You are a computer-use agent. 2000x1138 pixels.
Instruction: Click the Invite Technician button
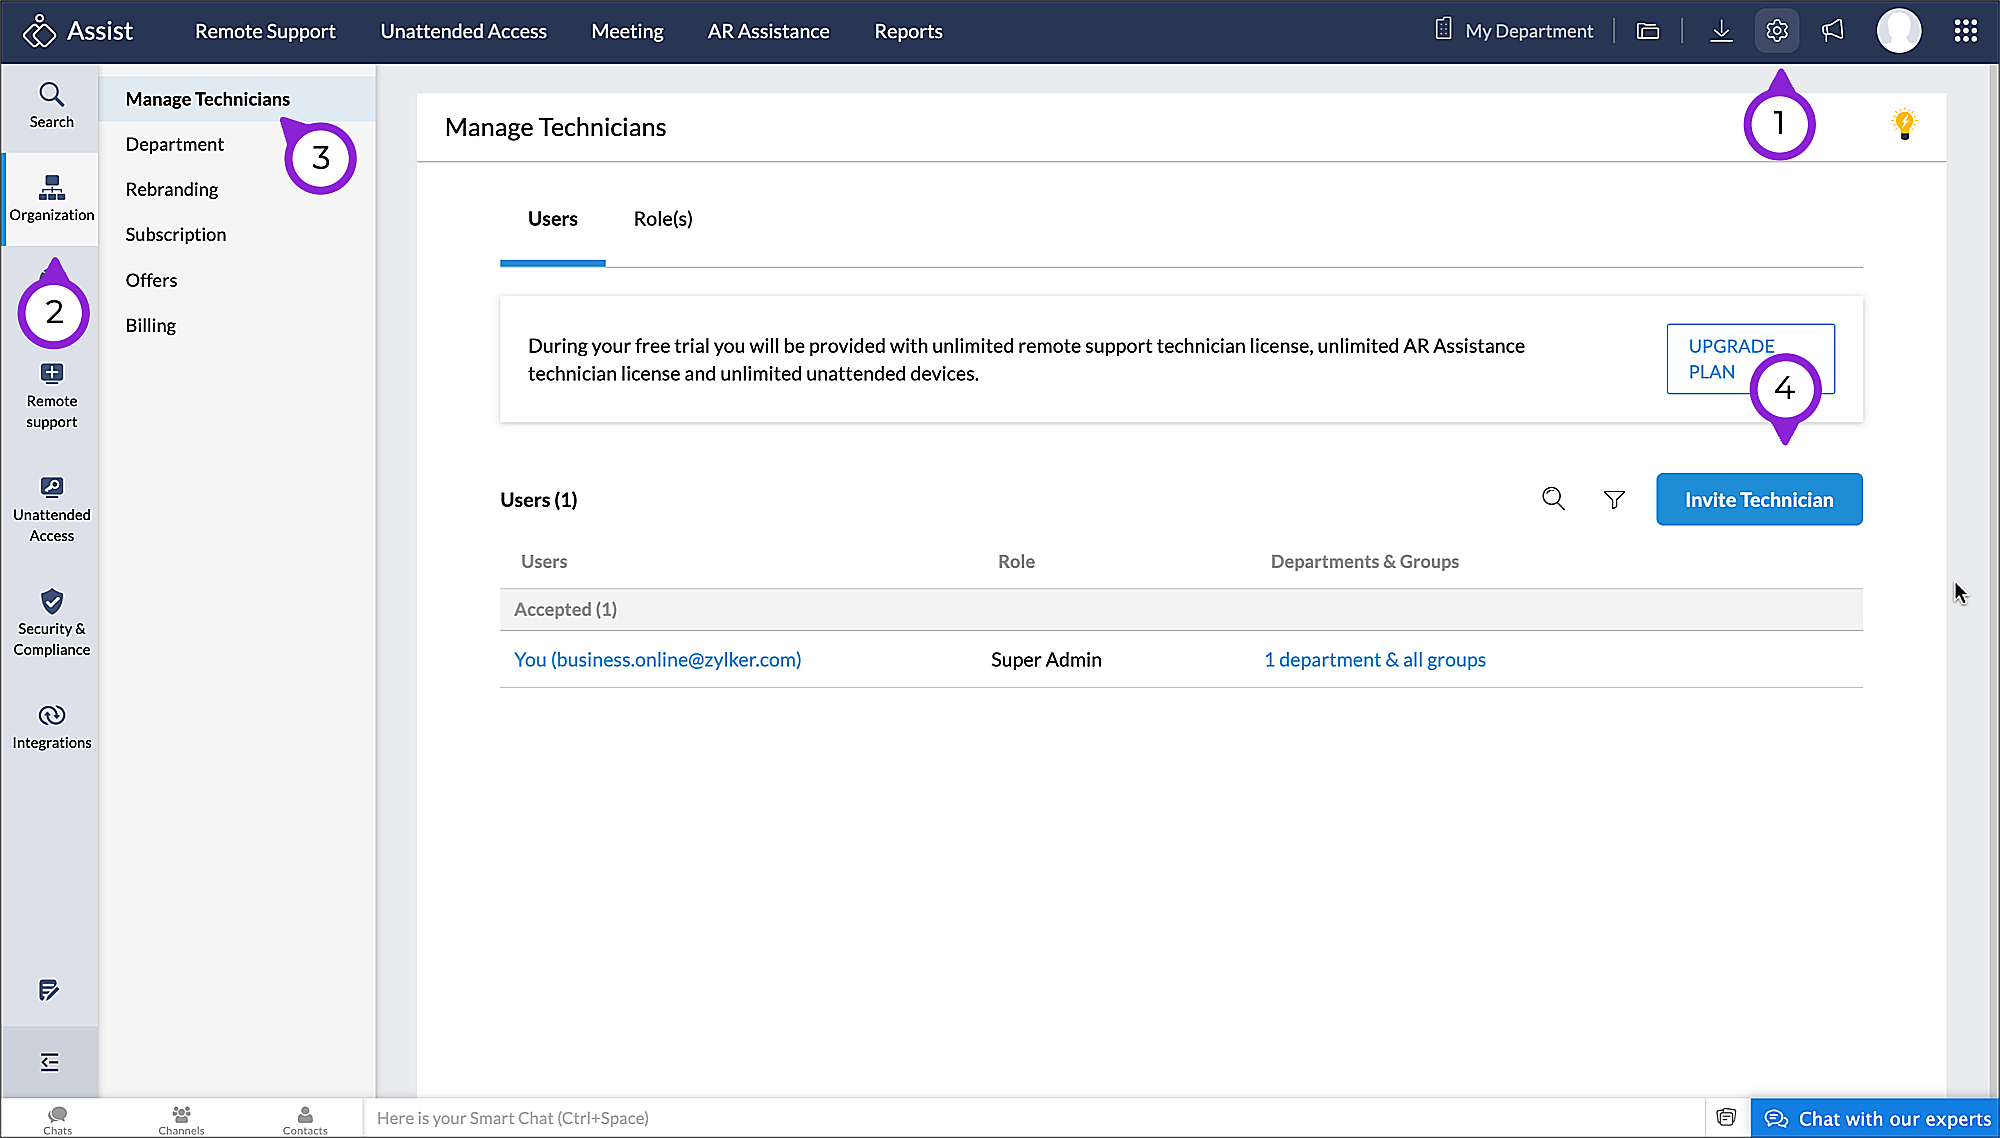point(1758,499)
